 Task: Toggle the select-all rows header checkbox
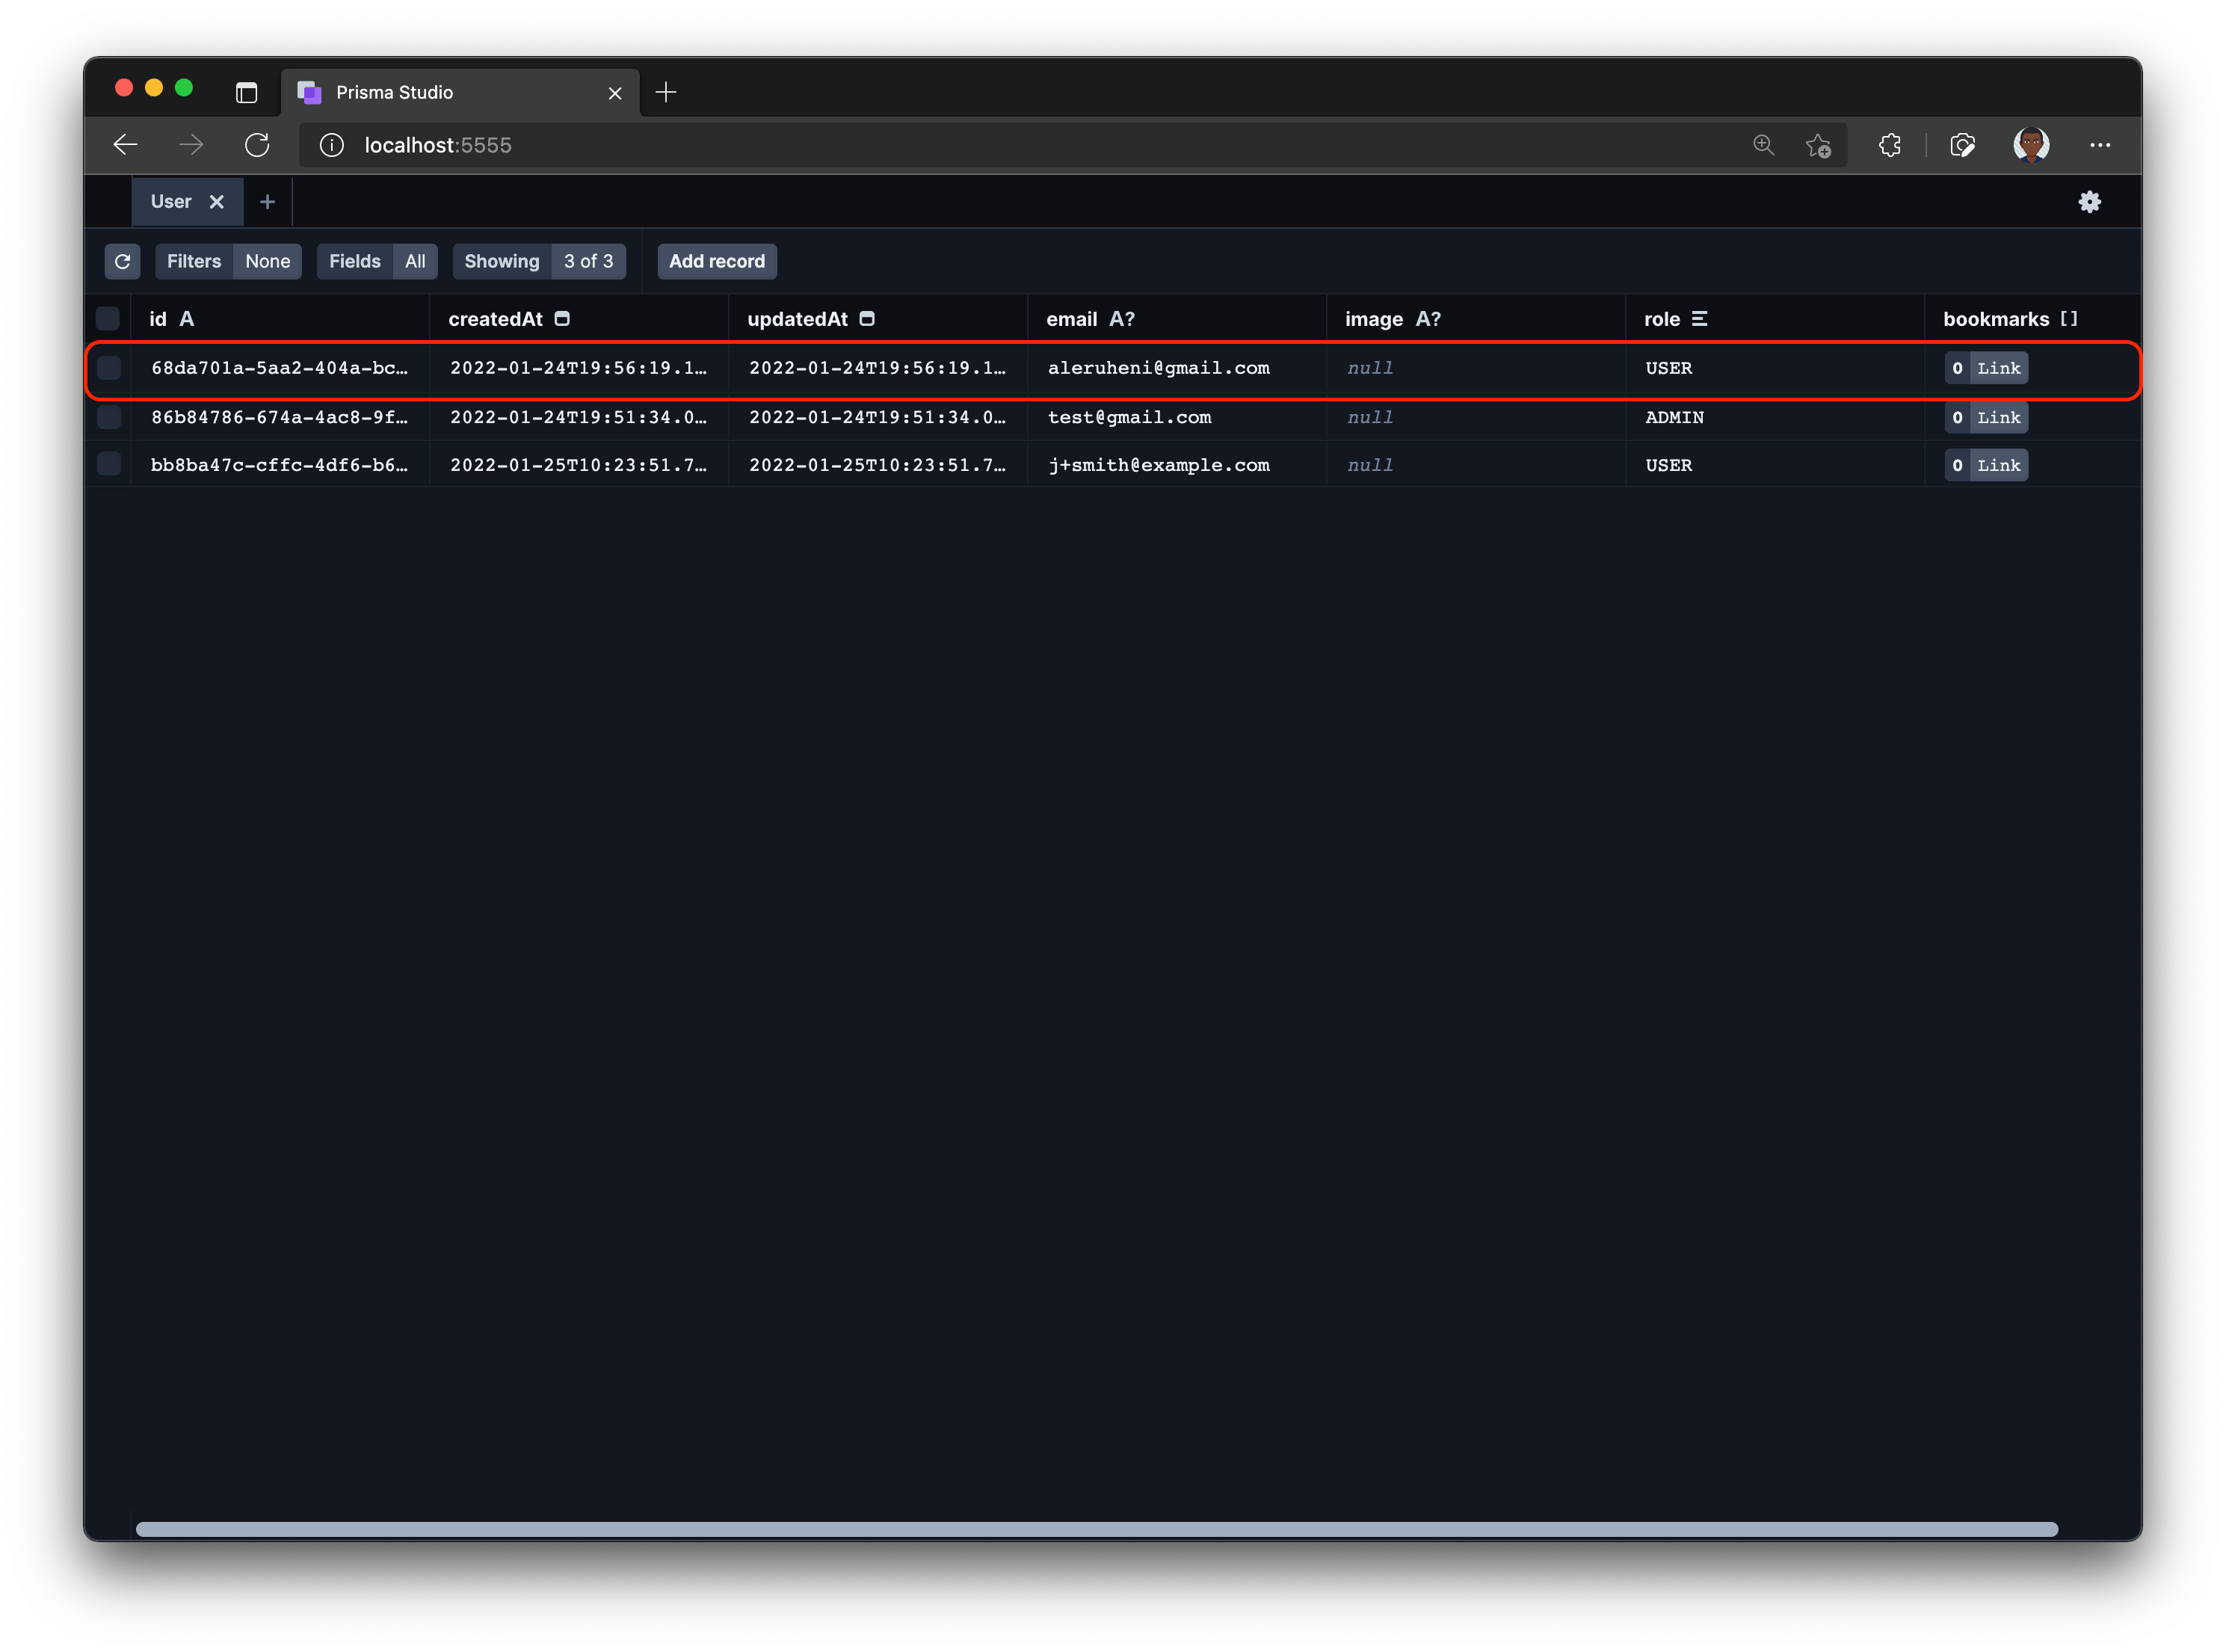click(108, 319)
